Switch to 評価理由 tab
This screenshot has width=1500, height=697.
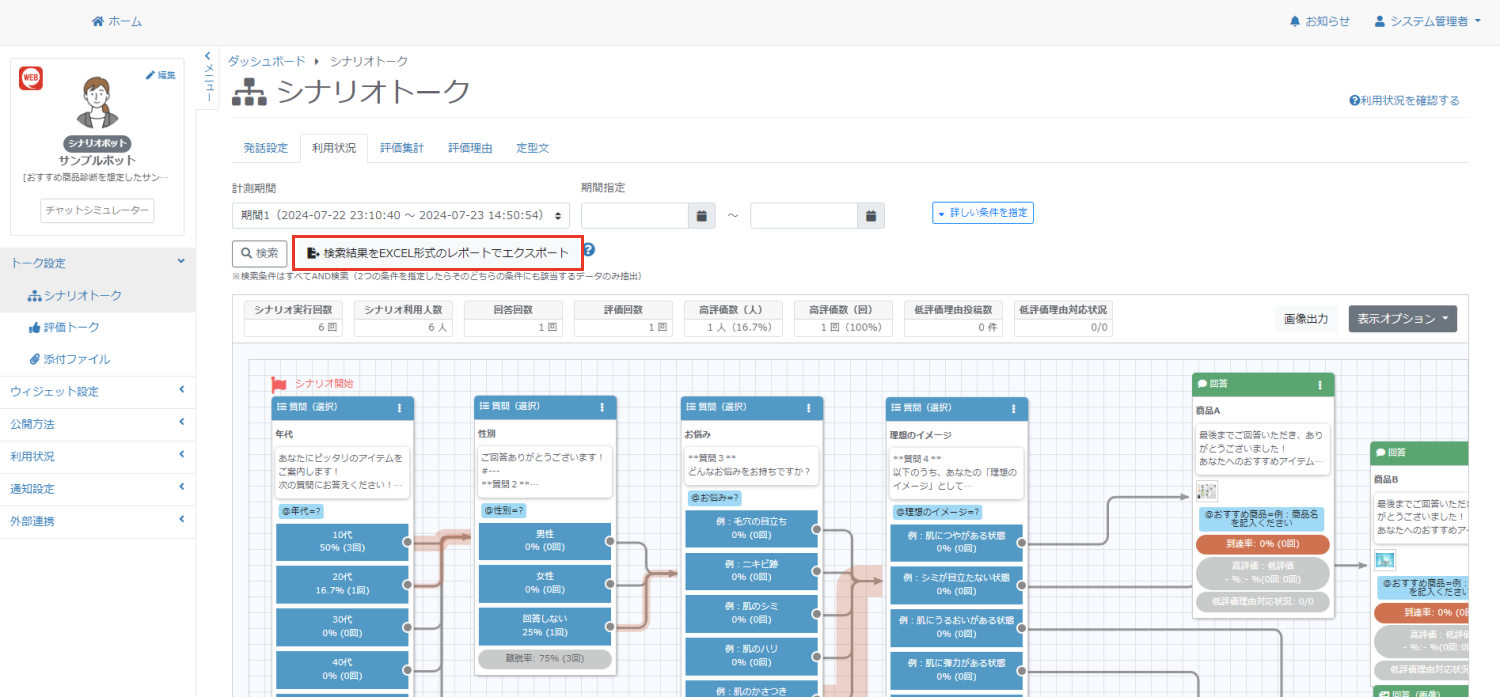click(x=470, y=148)
